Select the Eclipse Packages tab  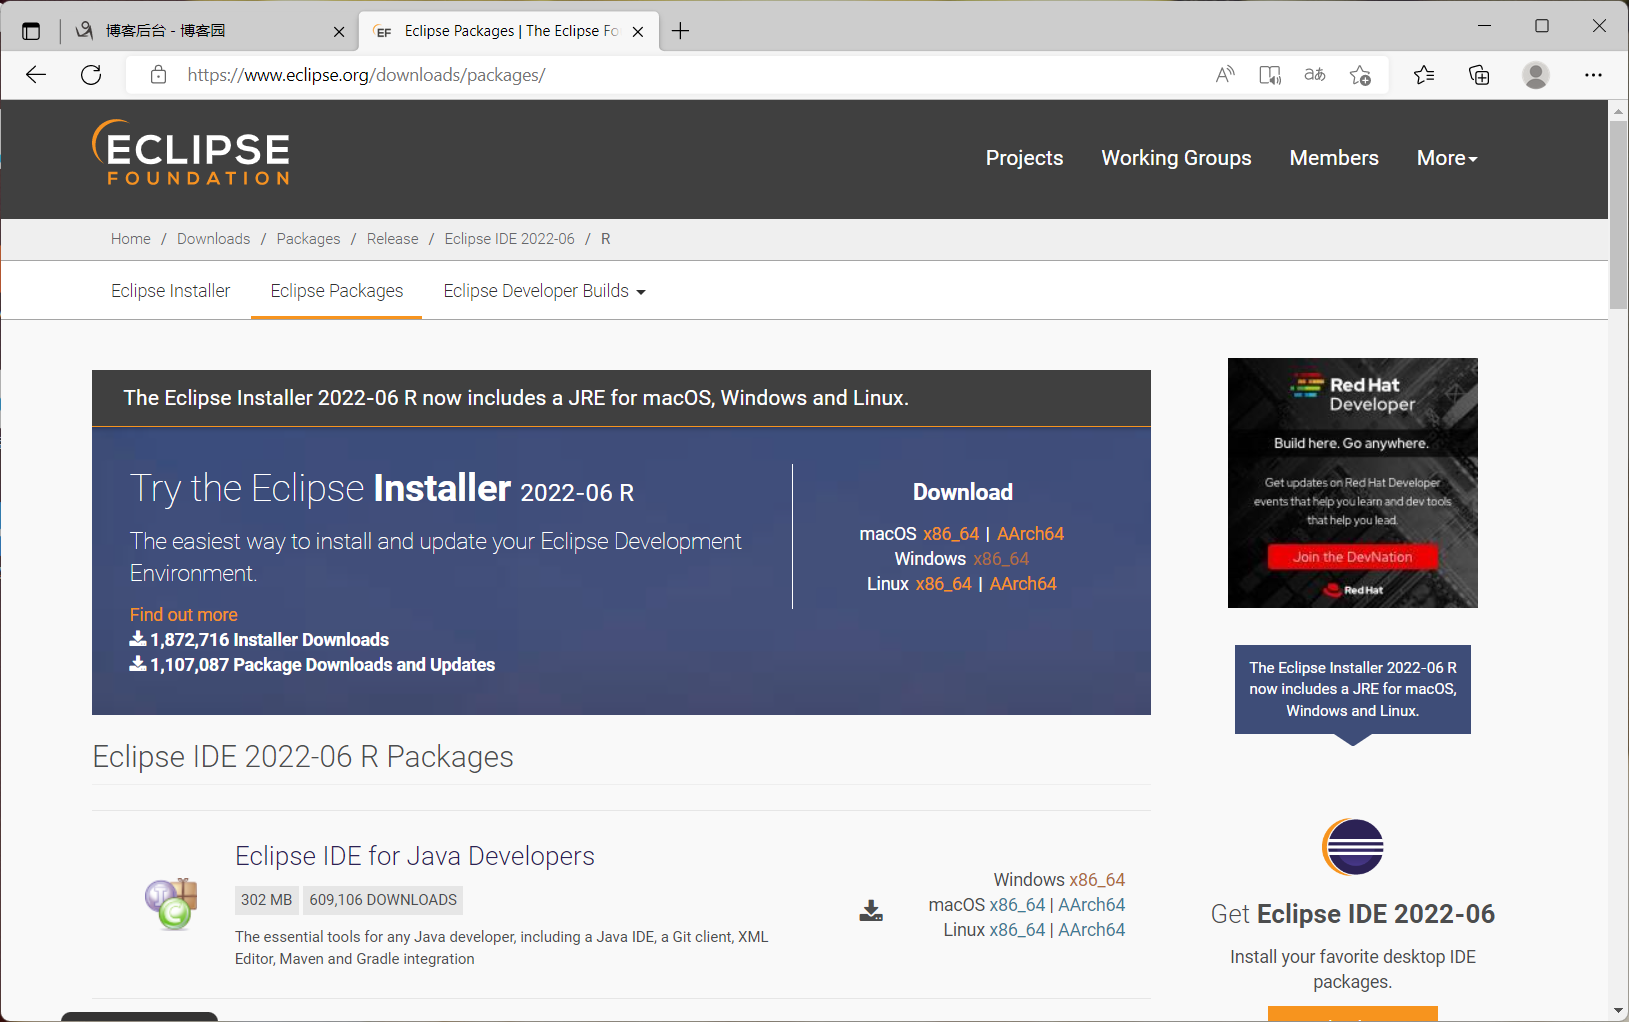tap(337, 291)
